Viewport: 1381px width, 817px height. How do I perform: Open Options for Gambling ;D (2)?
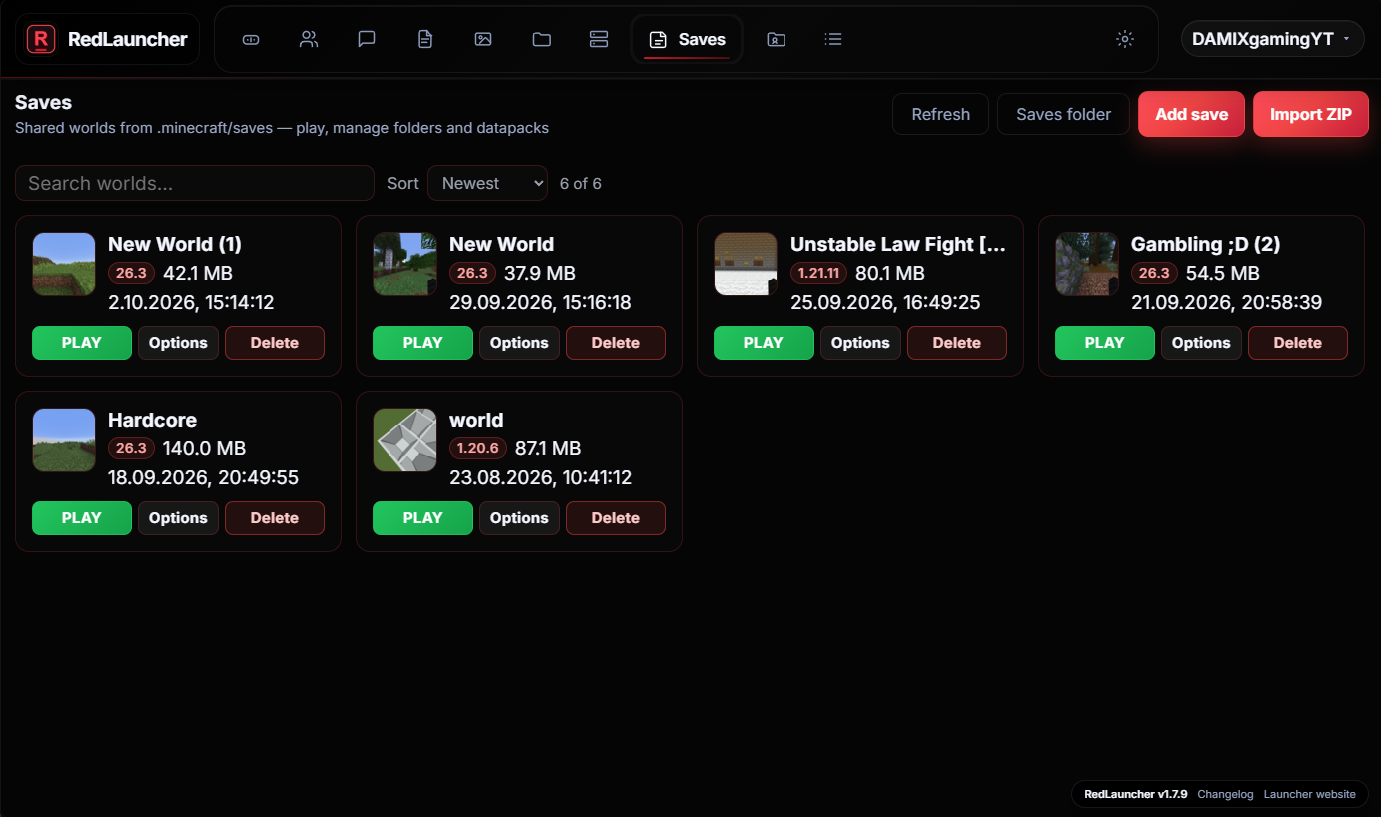pos(1201,343)
